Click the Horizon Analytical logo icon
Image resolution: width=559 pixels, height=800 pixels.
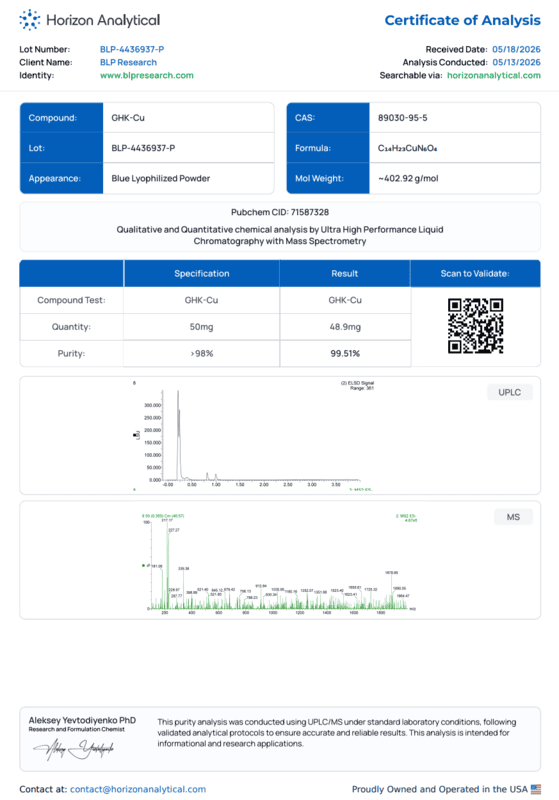[30, 20]
